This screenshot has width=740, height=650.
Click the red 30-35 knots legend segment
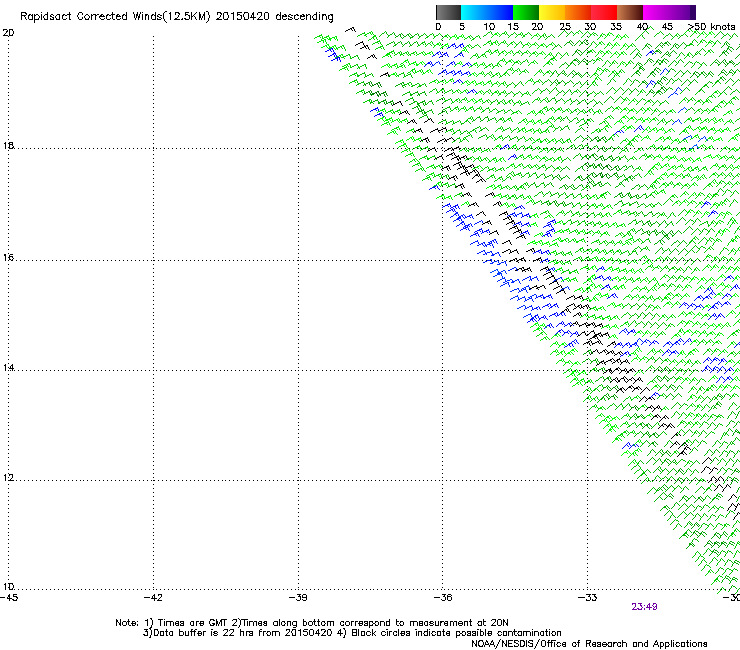pos(604,12)
